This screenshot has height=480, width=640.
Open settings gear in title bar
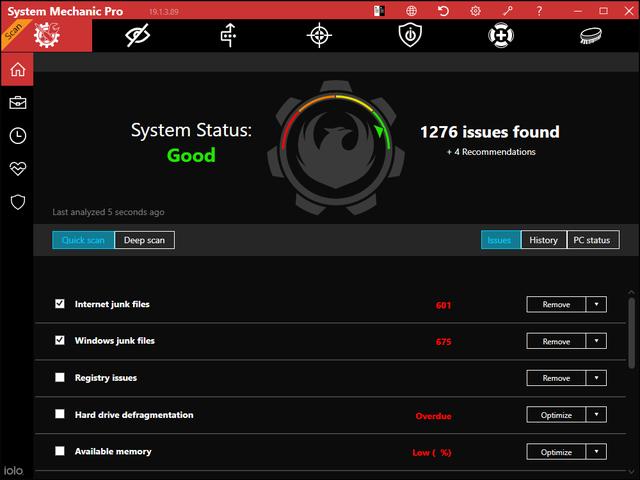point(475,11)
